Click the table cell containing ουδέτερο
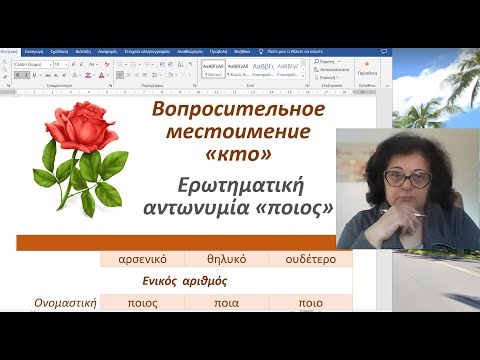 311,259
